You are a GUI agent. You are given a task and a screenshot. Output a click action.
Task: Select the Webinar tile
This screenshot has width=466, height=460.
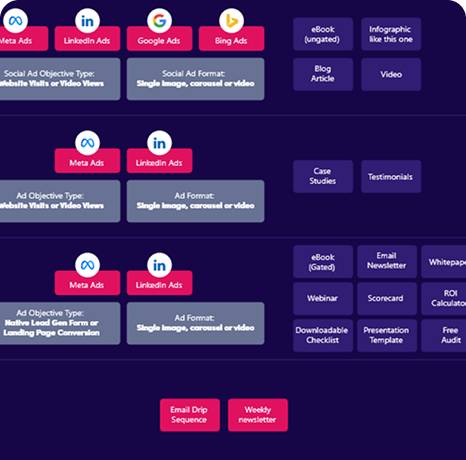[x=323, y=298]
